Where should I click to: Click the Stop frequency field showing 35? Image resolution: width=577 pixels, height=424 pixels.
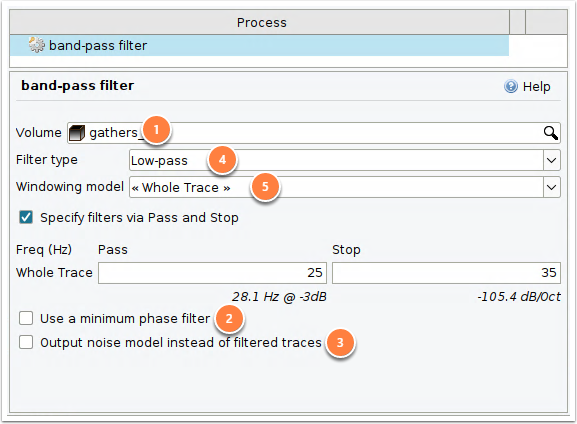[446, 273]
